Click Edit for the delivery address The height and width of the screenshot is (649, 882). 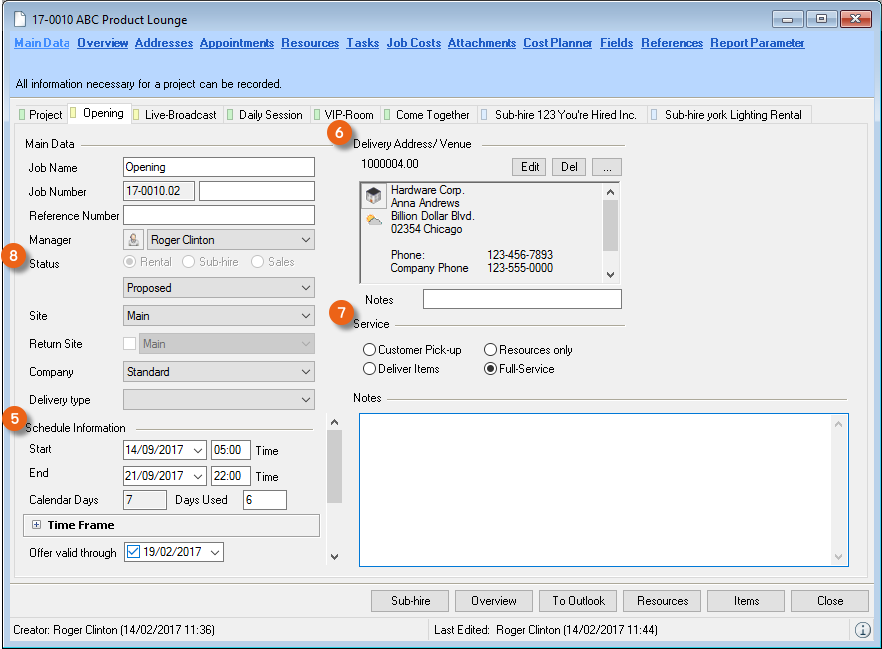[x=529, y=167]
